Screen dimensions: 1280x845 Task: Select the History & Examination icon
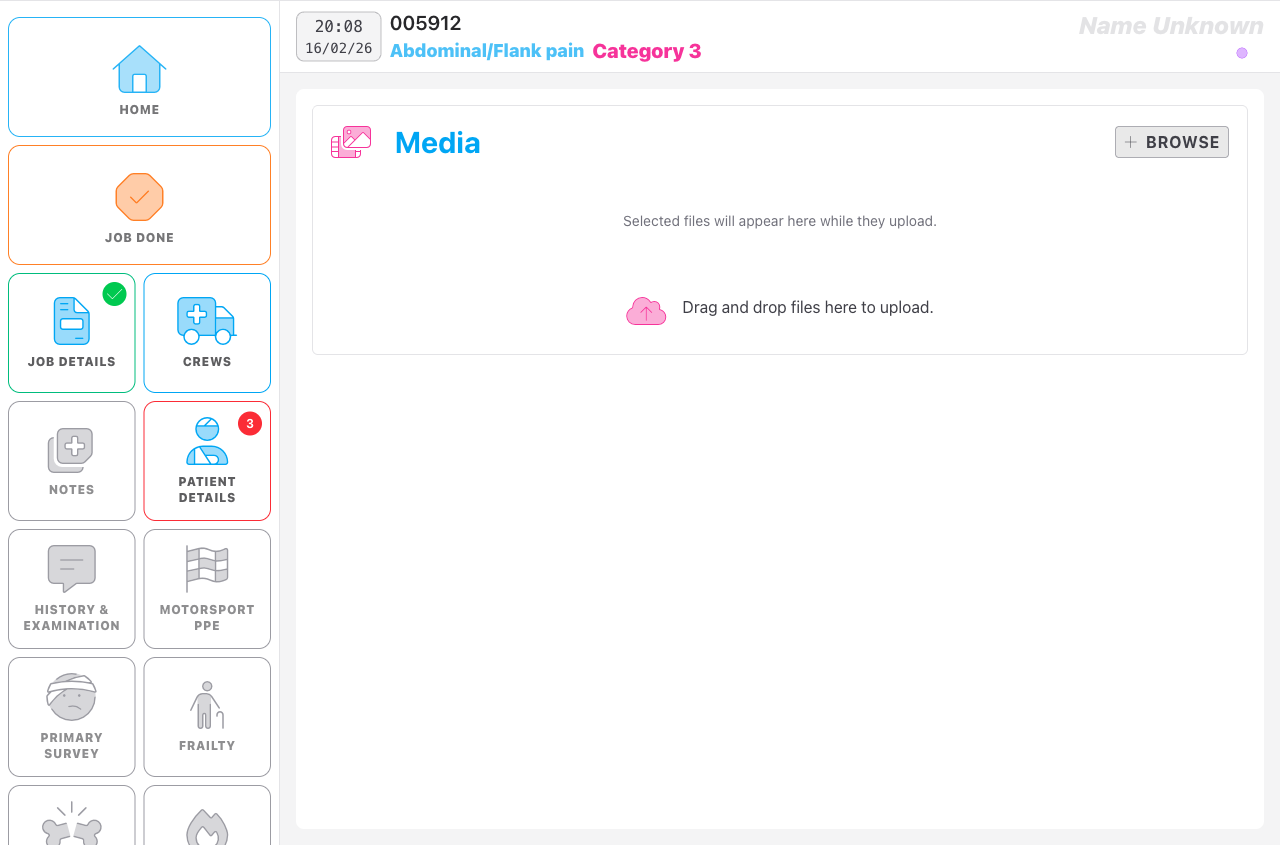point(71,568)
